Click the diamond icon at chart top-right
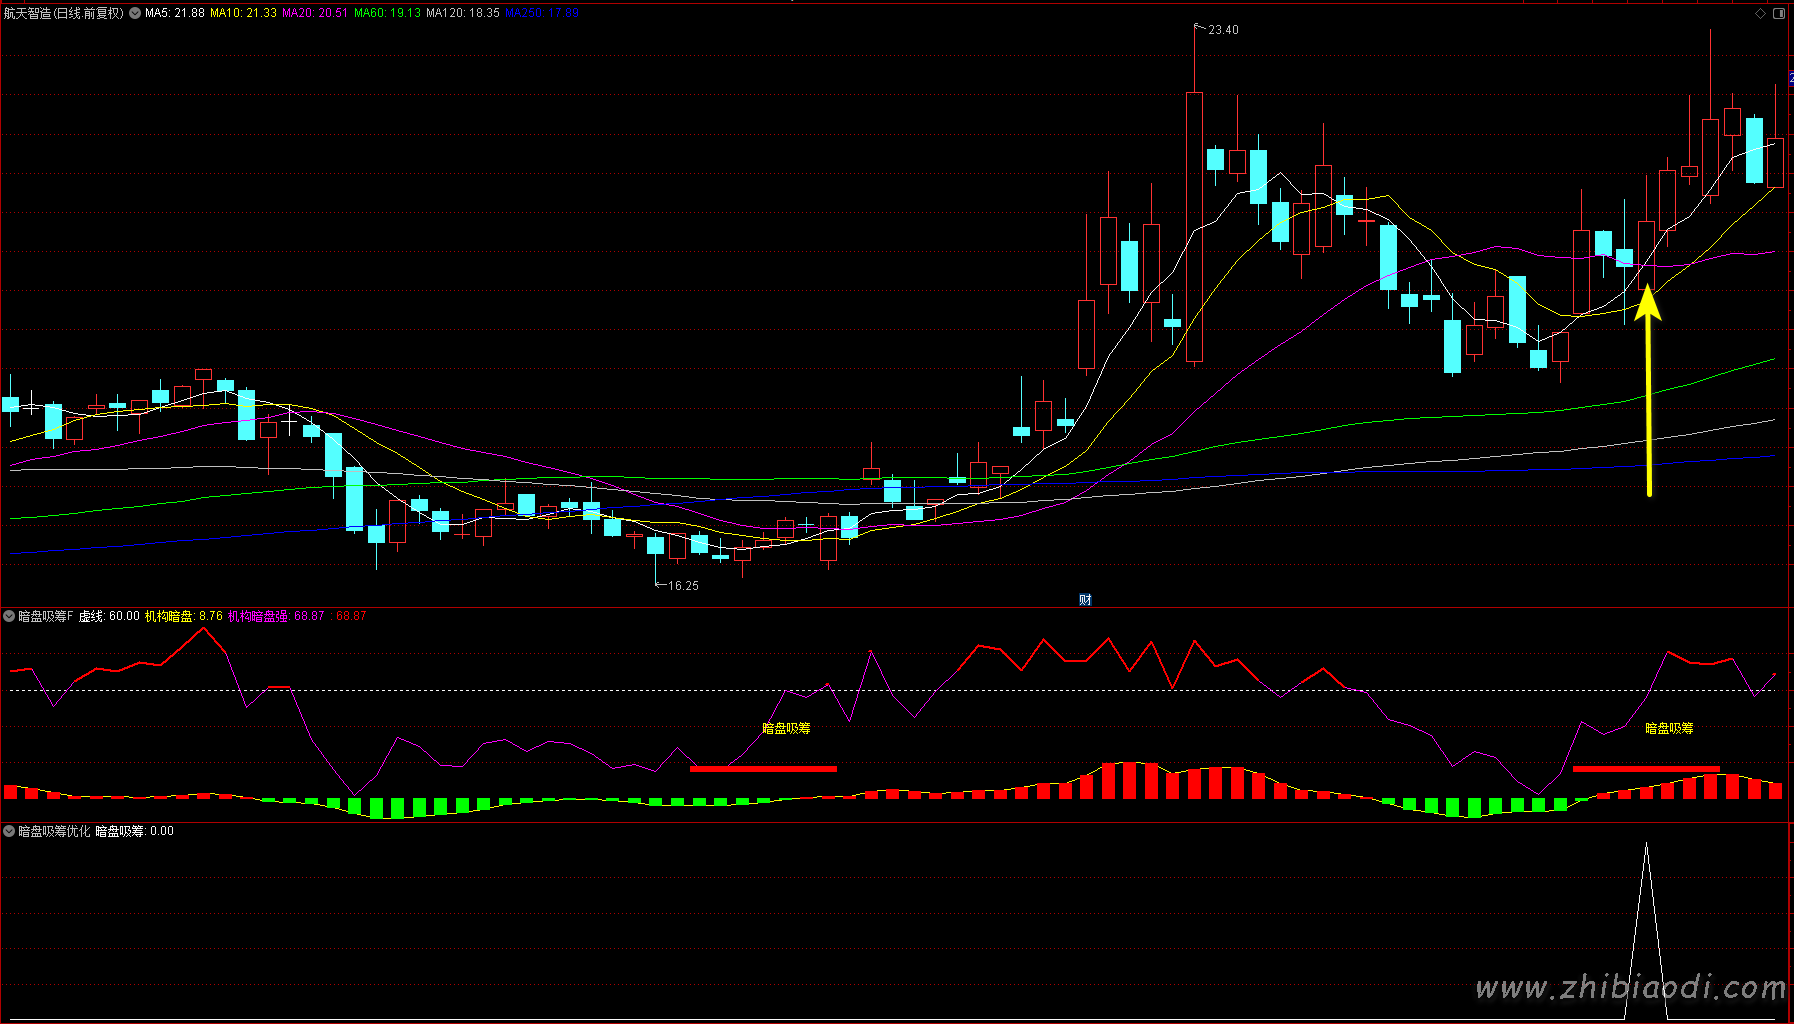Screen dimensions: 1794x1024 pyautogui.click(x=1760, y=13)
